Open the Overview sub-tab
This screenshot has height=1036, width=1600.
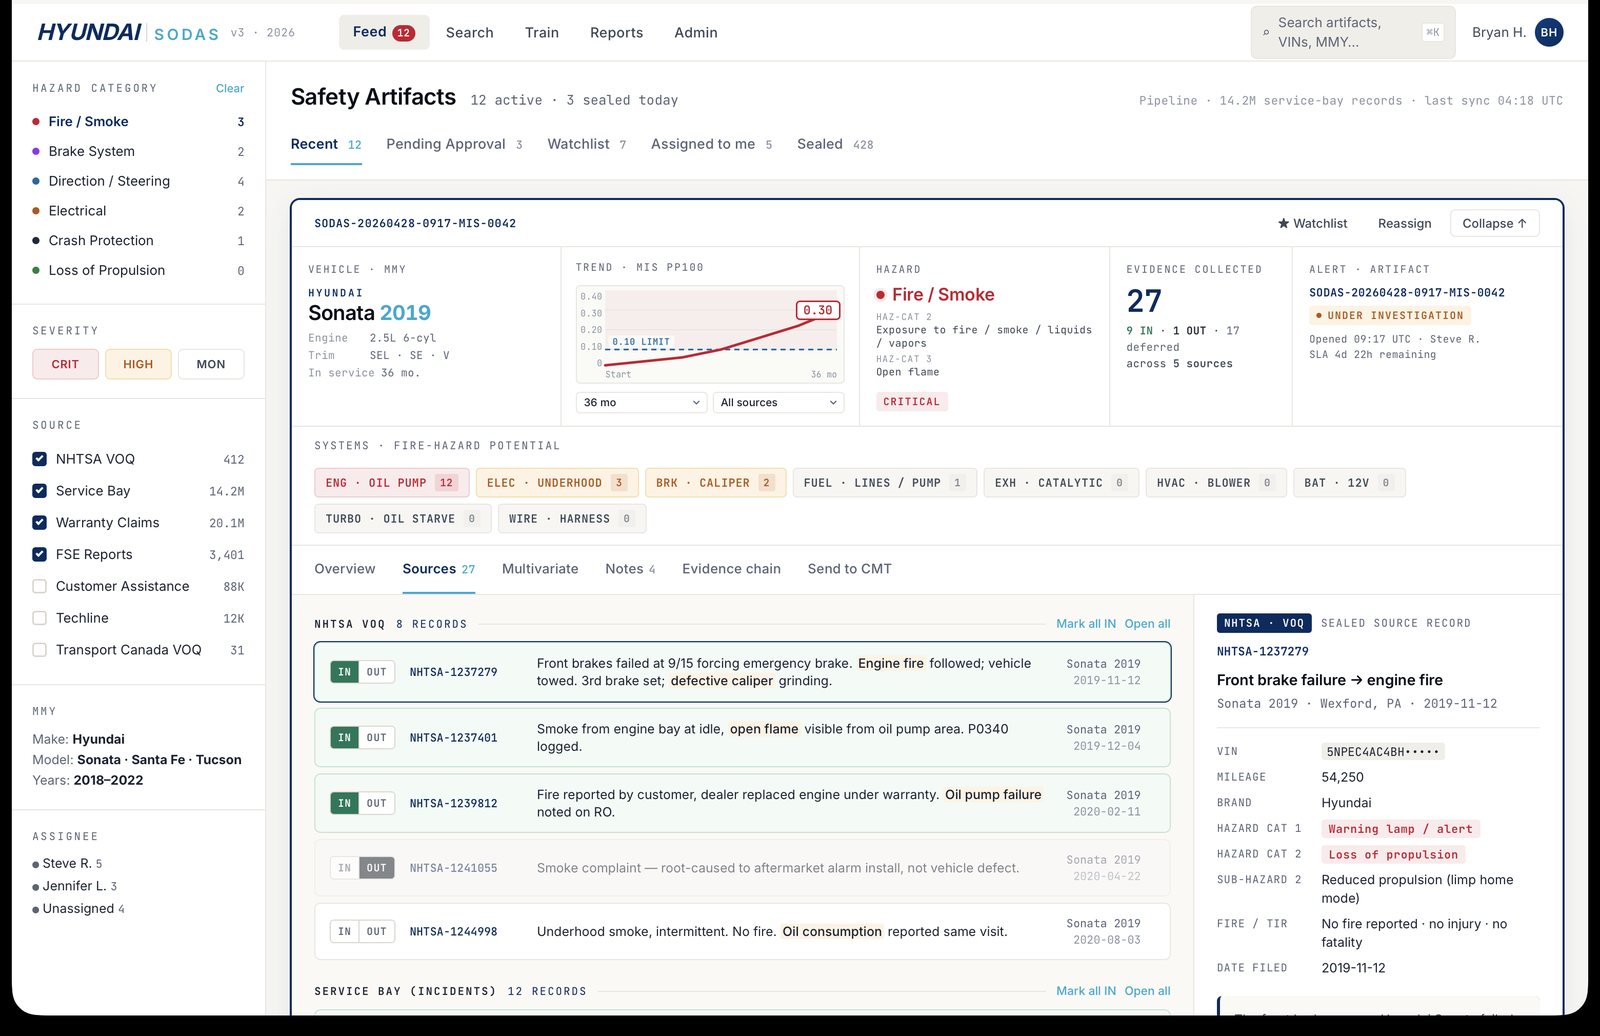click(x=345, y=569)
